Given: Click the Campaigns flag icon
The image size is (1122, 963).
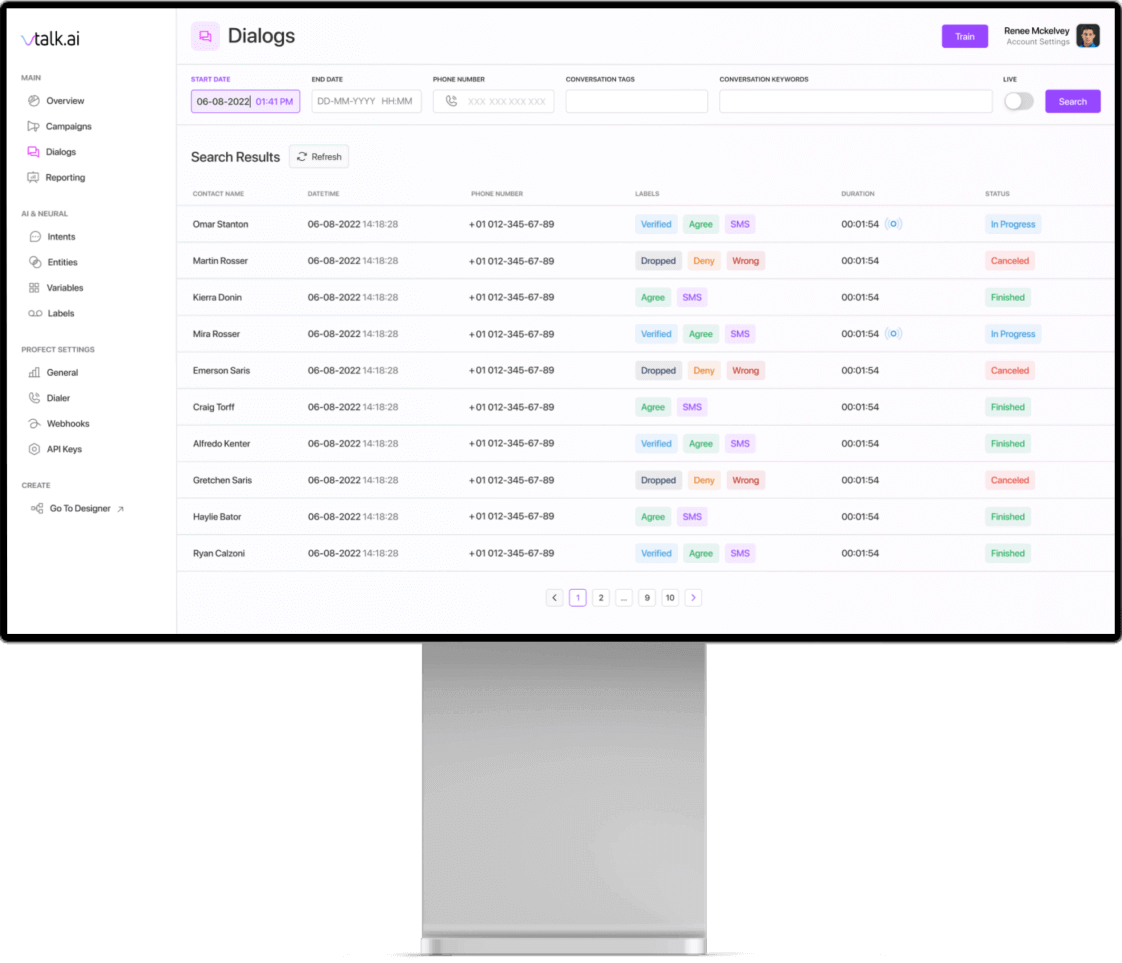Looking at the screenshot, I should tap(34, 127).
